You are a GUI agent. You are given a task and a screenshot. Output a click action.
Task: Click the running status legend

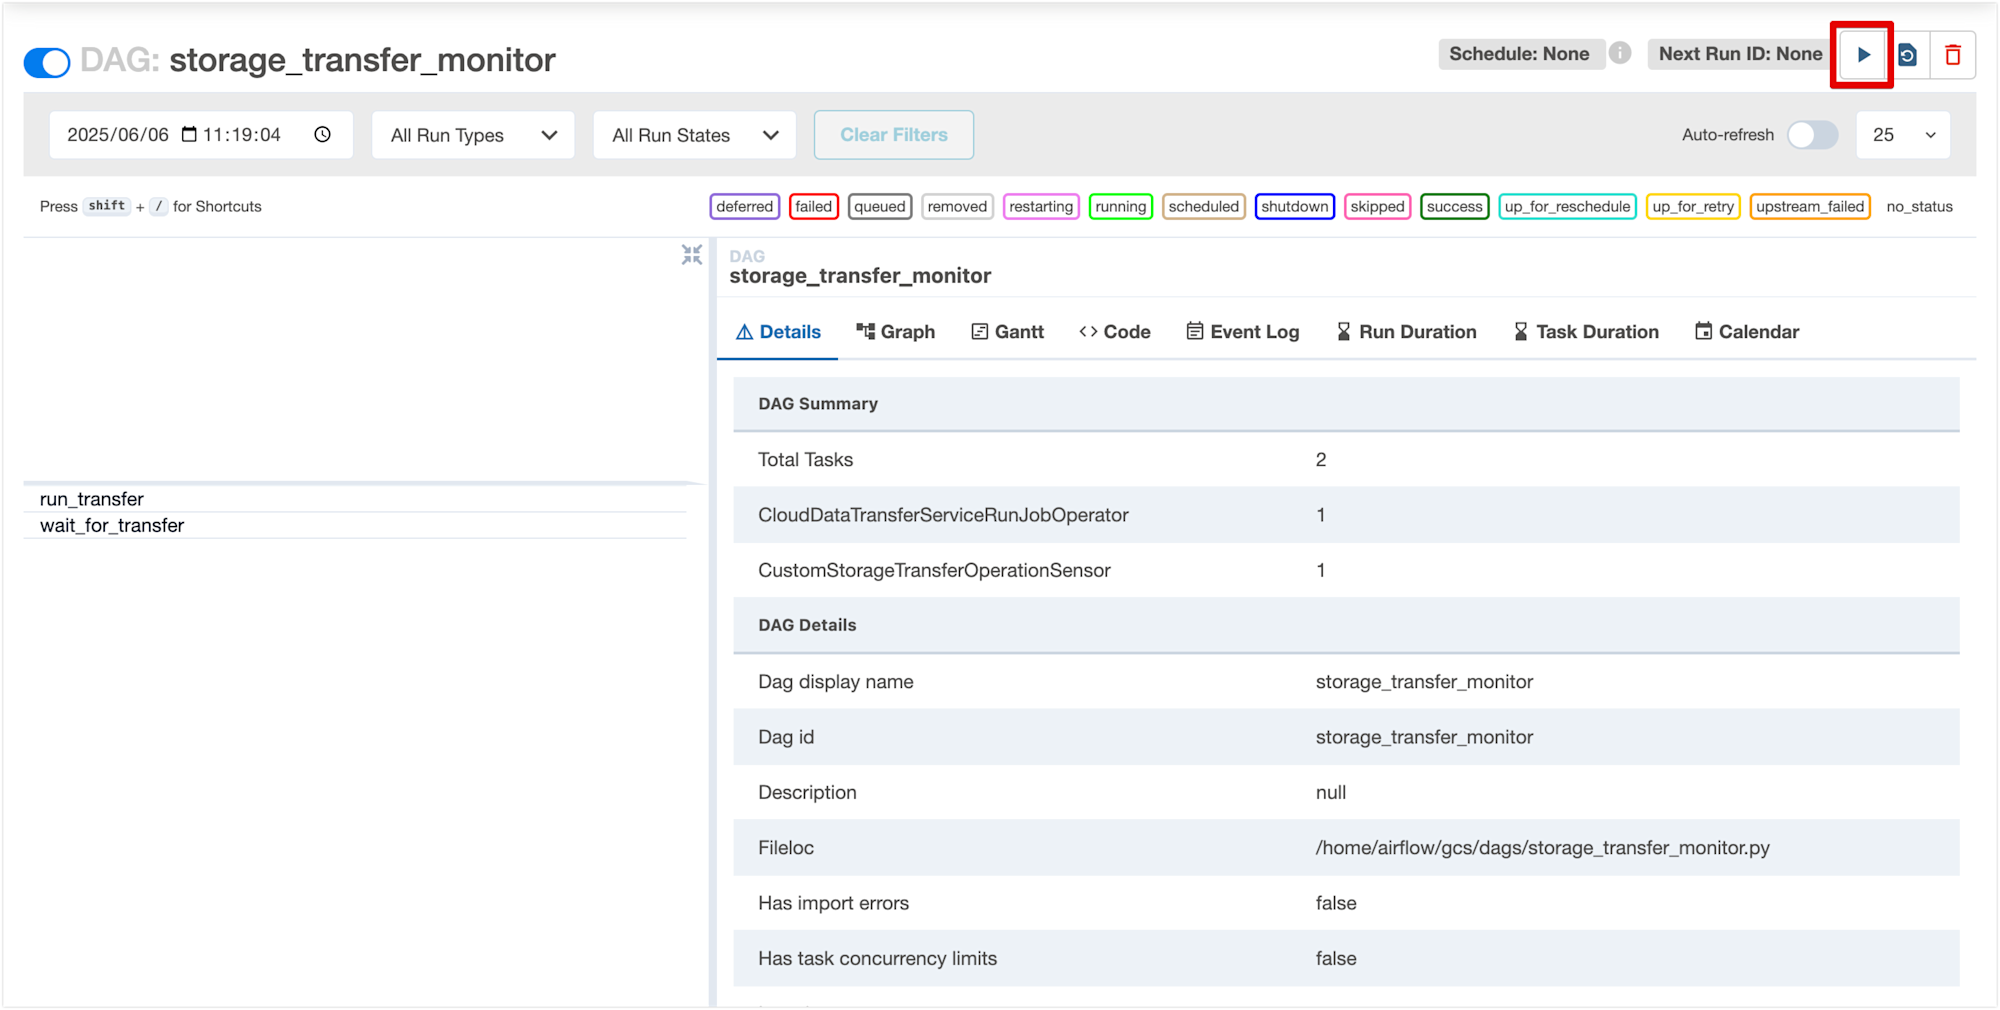coord(1121,207)
